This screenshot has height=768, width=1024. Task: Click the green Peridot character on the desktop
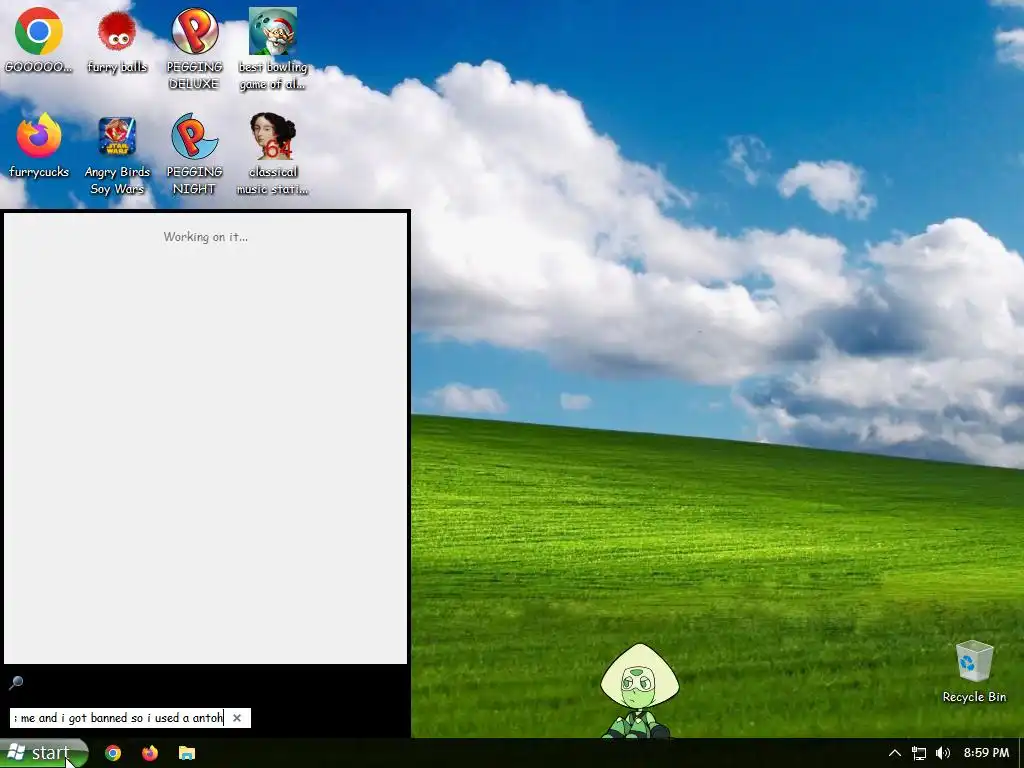(639, 691)
